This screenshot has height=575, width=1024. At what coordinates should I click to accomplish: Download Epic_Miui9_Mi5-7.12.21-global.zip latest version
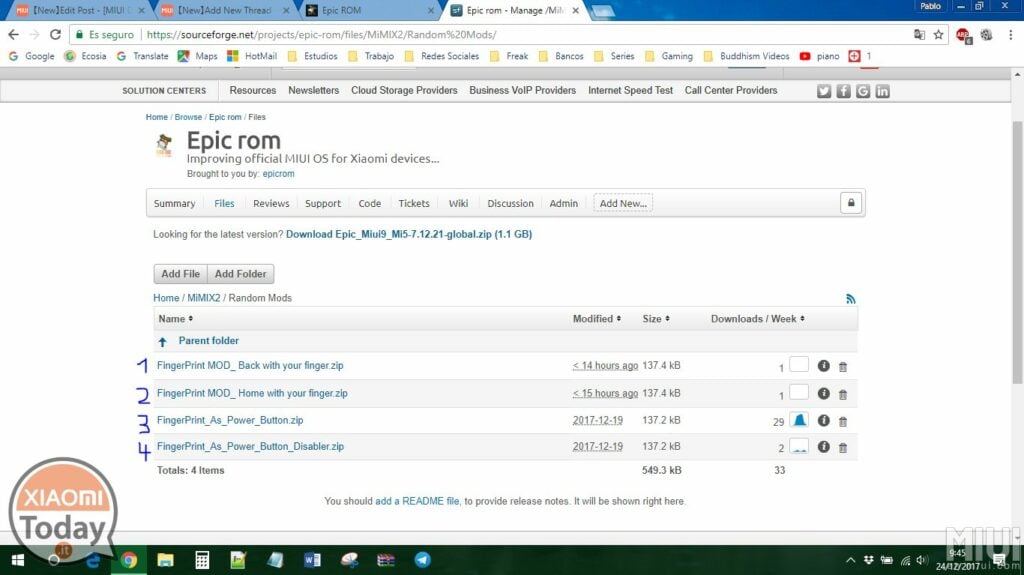click(x=409, y=234)
